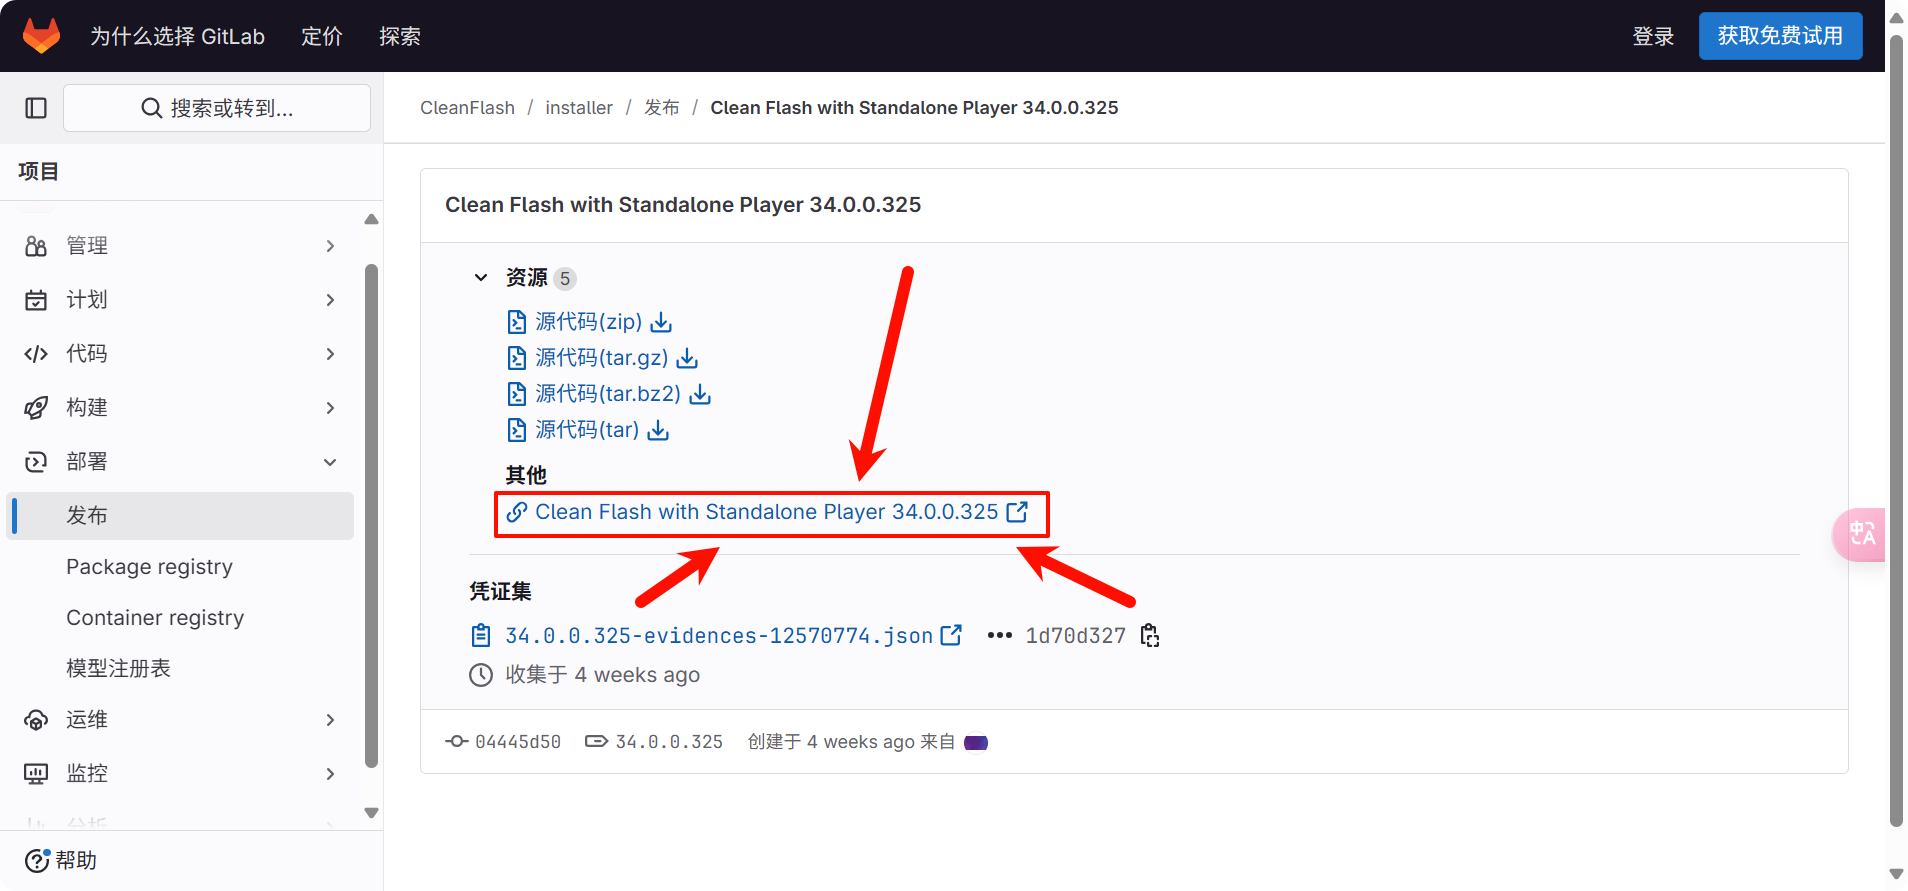1908x891 pixels.
Task: Open Package registry in sidebar
Action: pos(149,567)
